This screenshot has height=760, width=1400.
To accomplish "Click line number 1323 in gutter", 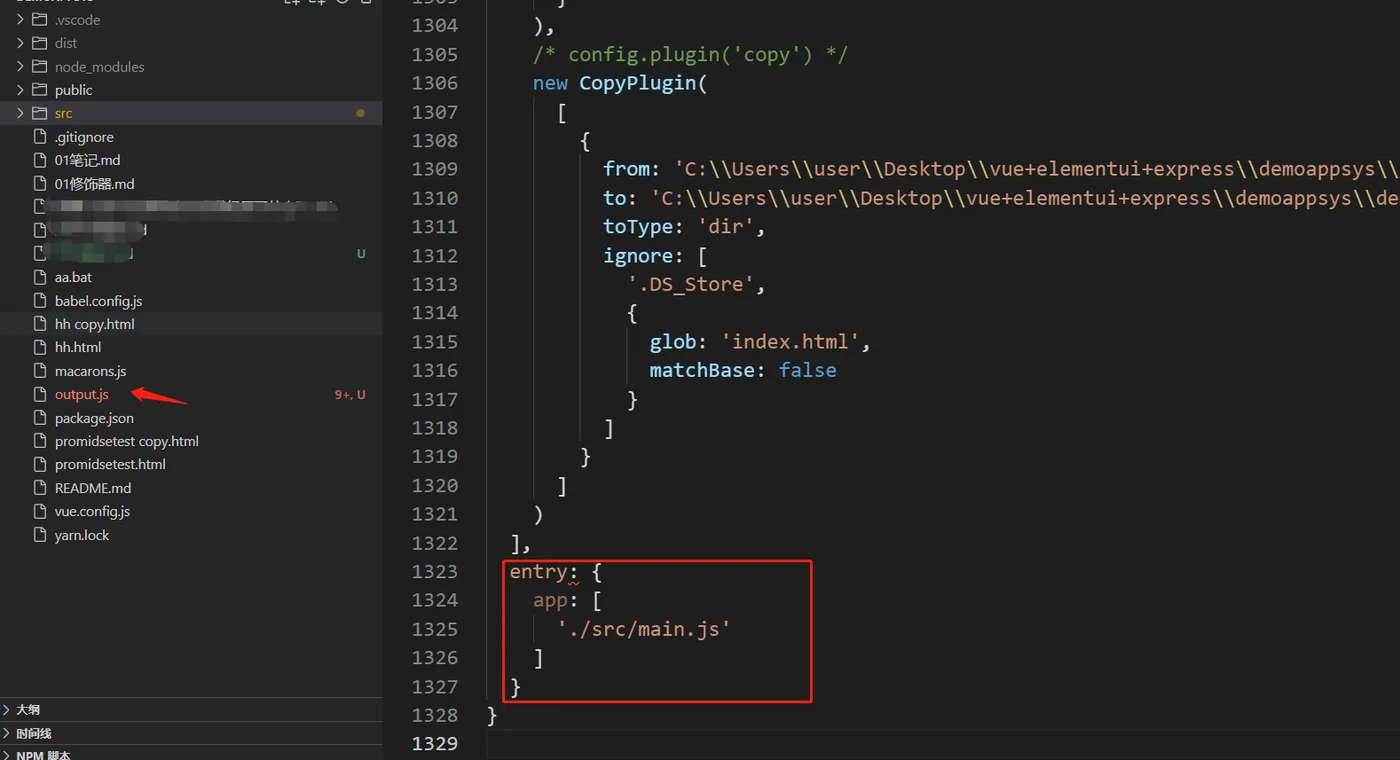I will pyautogui.click(x=434, y=571).
